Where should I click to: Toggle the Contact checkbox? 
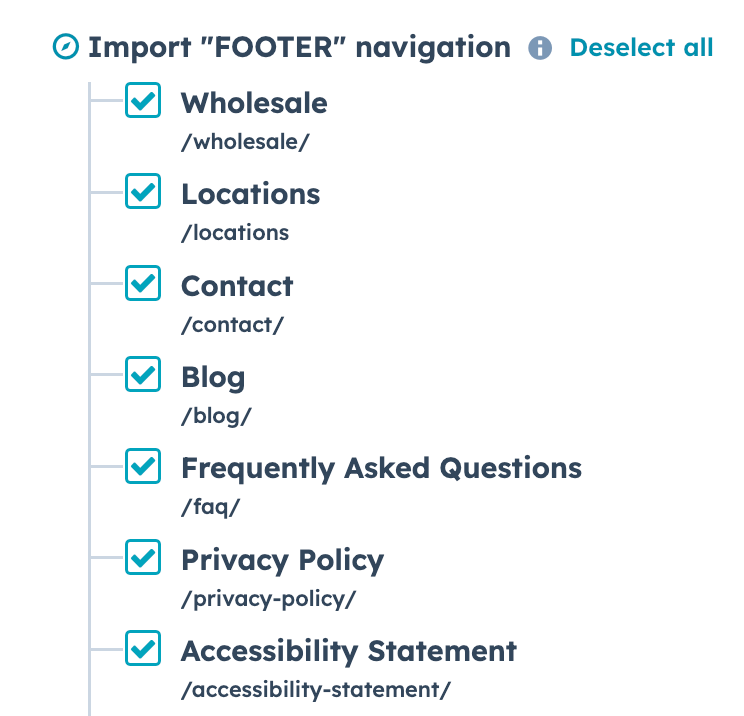click(143, 284)
